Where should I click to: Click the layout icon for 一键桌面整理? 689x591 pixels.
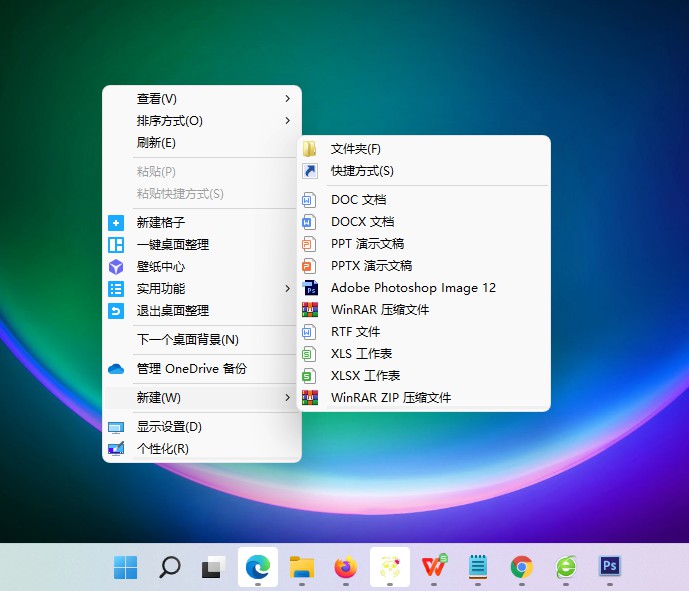coord(116,245)
